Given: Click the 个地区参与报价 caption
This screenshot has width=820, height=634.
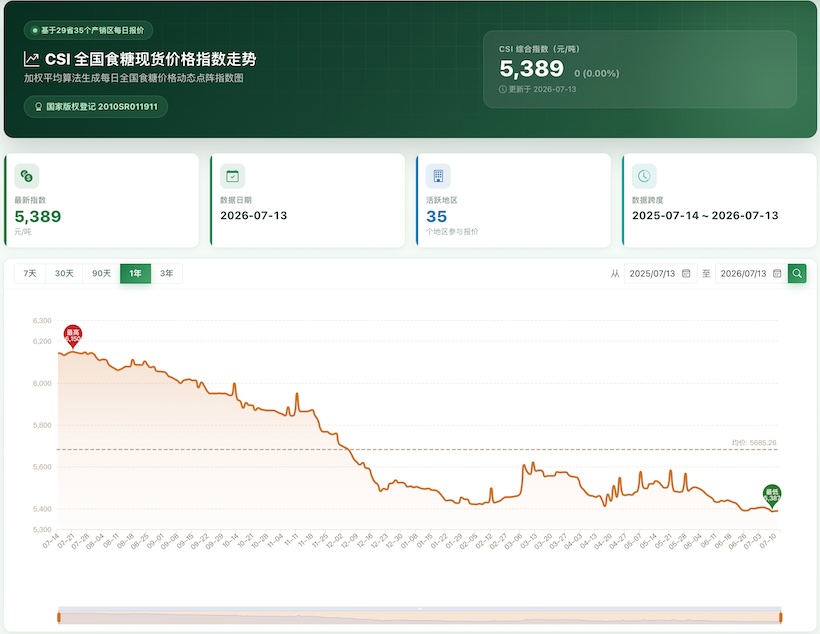Looking at the screenshot, I should (x=452, y=232).
